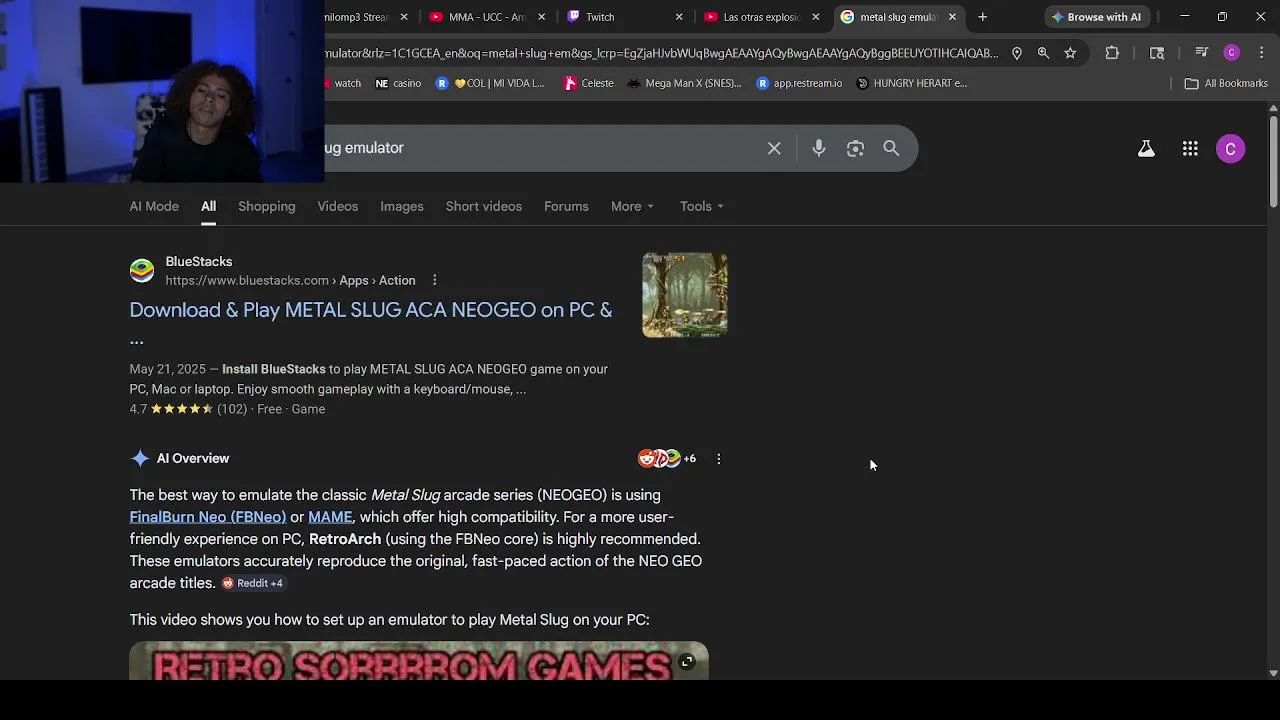
Task: Open the Mega Man X (SNES) bookmark
Action: [x=684, y=83]
